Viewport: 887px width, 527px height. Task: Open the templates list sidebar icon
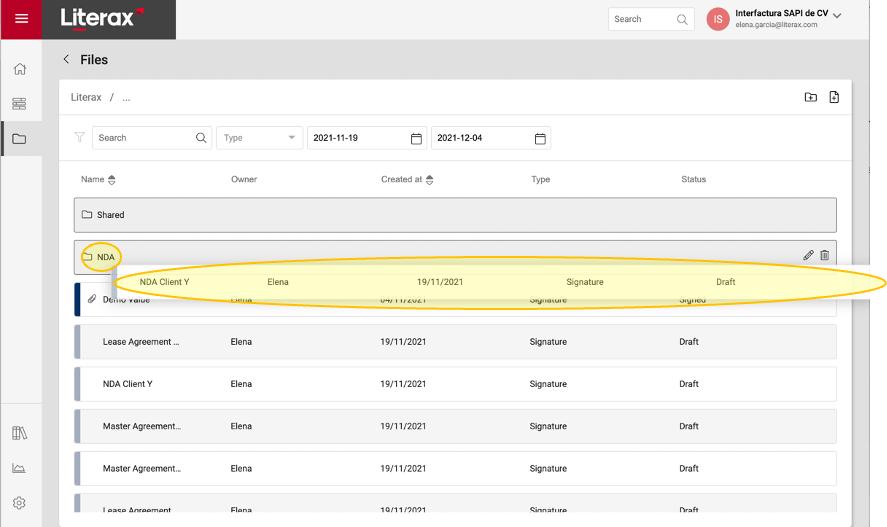coord(19,104)
